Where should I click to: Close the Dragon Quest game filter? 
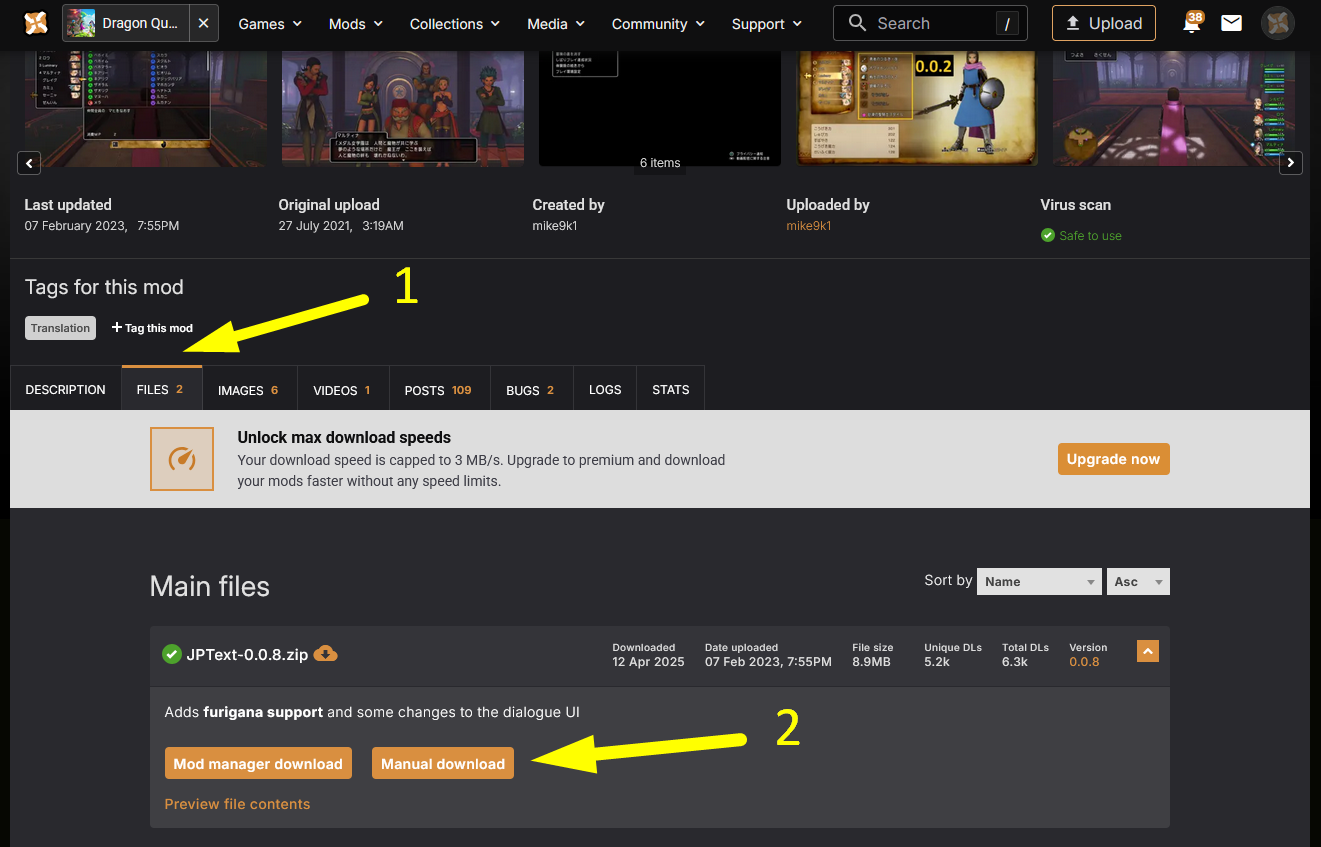(x=203, y=23)
